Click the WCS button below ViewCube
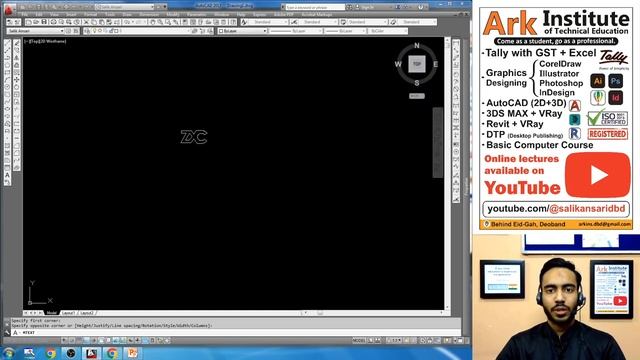 click(417, 96)
